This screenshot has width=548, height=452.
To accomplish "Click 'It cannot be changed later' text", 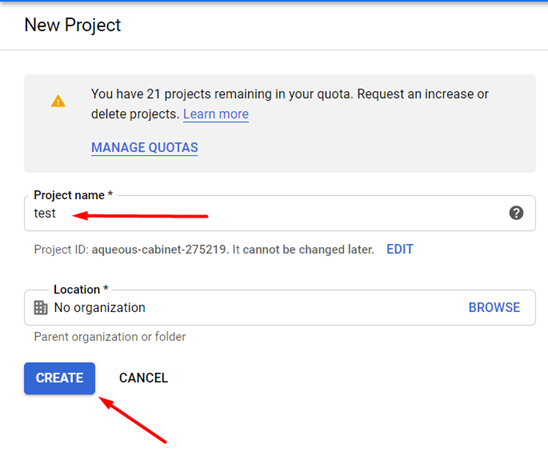I will pos(303,250).
